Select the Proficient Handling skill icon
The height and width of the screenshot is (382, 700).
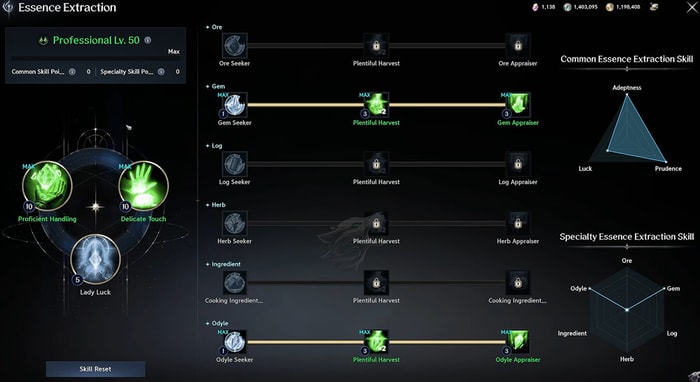coord(47,186)
